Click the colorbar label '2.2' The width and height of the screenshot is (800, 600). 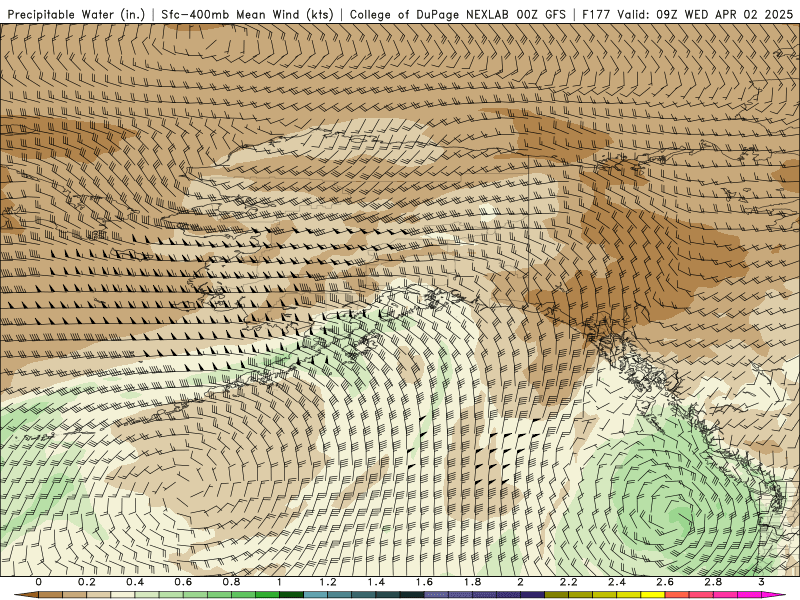[568, 582]
